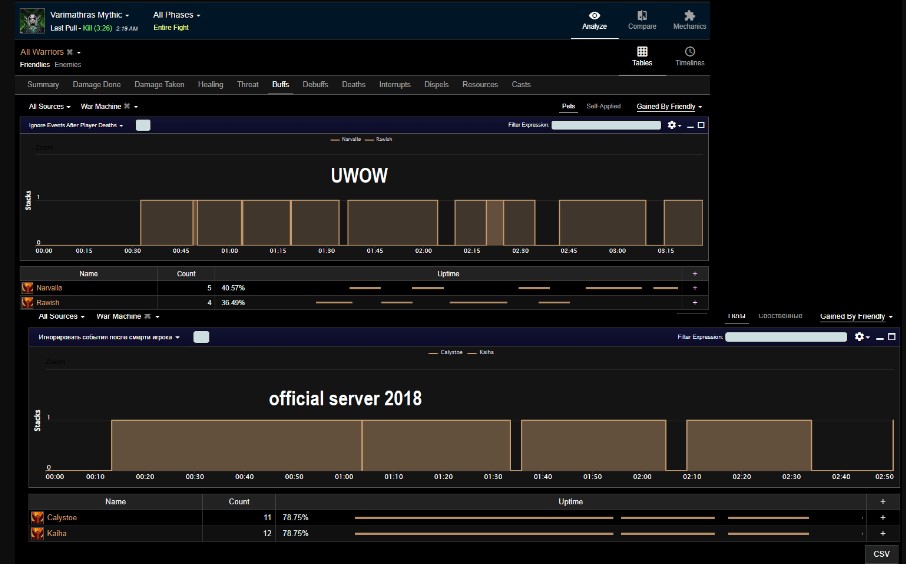Remove the All Warriors filter

70,52
